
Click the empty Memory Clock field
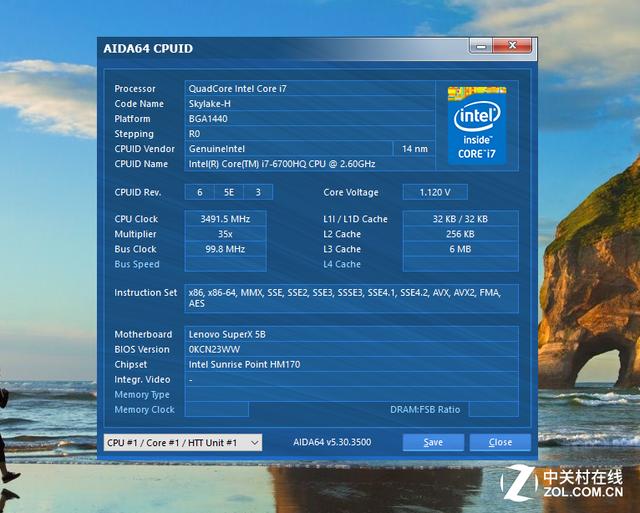(x=217, y=409)
